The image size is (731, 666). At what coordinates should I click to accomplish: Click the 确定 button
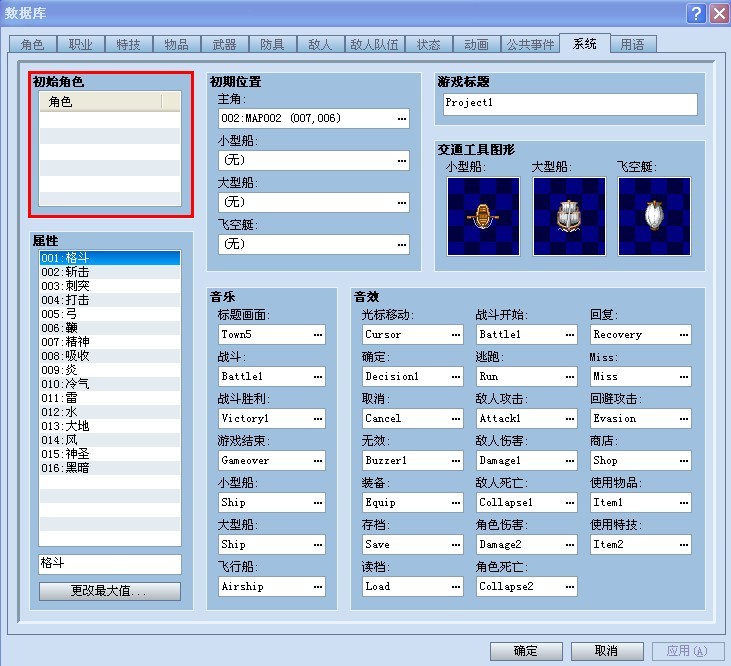click(x=526, y=651)
